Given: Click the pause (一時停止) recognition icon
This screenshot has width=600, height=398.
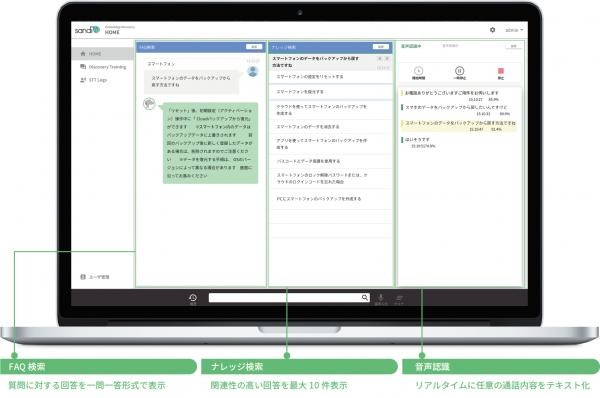Looking at the screenshot, I should click(x=460, y=72).
